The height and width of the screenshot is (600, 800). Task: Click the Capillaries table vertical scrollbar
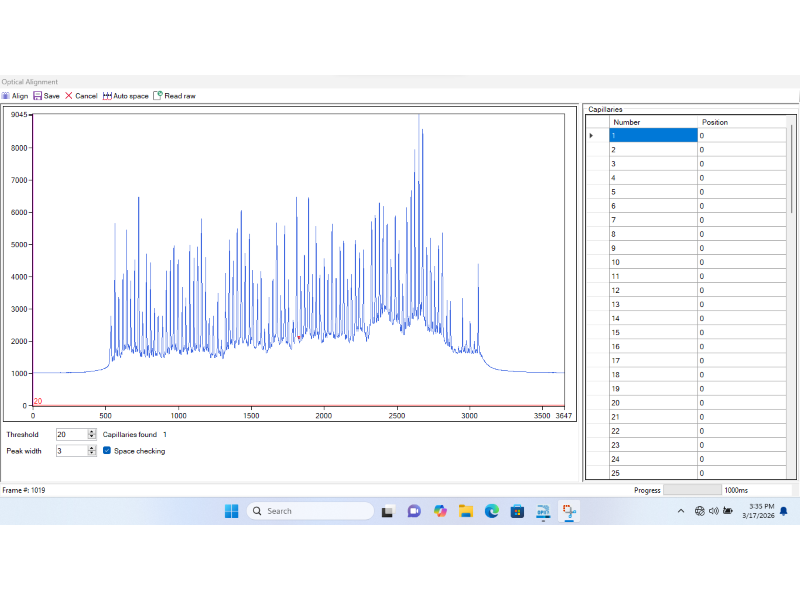[x=791, y=297]
